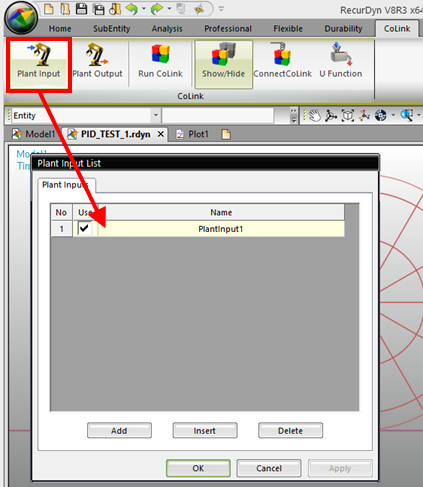
Task: Select the ConnectCoLink icon
Action: [x=282, y=61]
